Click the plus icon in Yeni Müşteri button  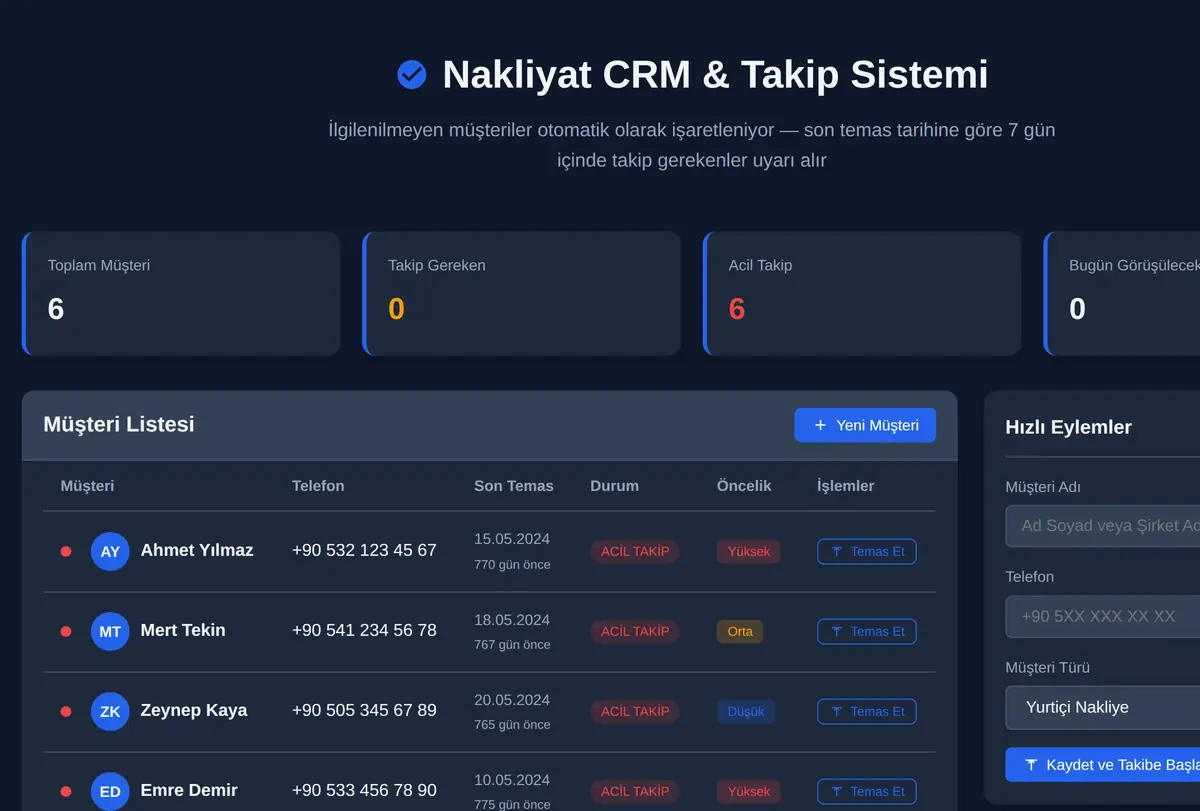(x=820, y=425)
